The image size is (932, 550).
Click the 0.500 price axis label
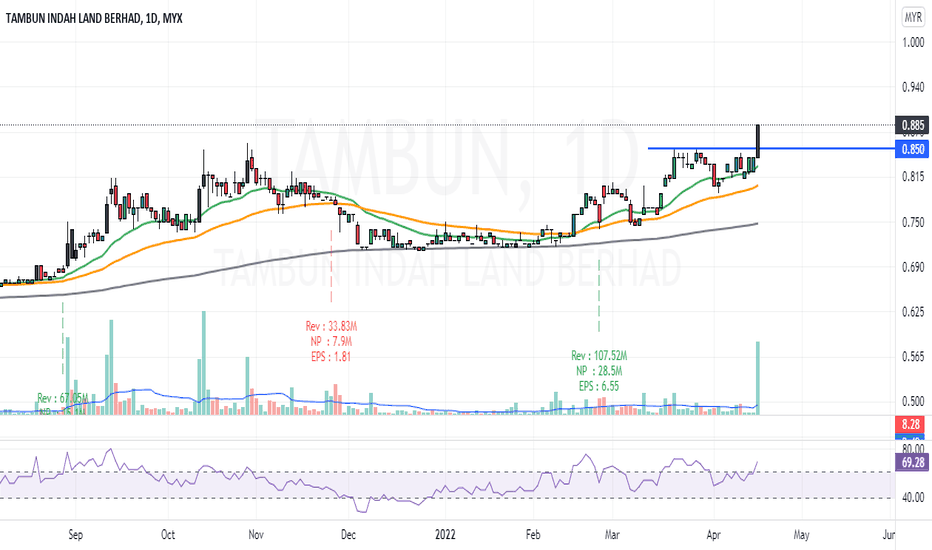point(913,401)
